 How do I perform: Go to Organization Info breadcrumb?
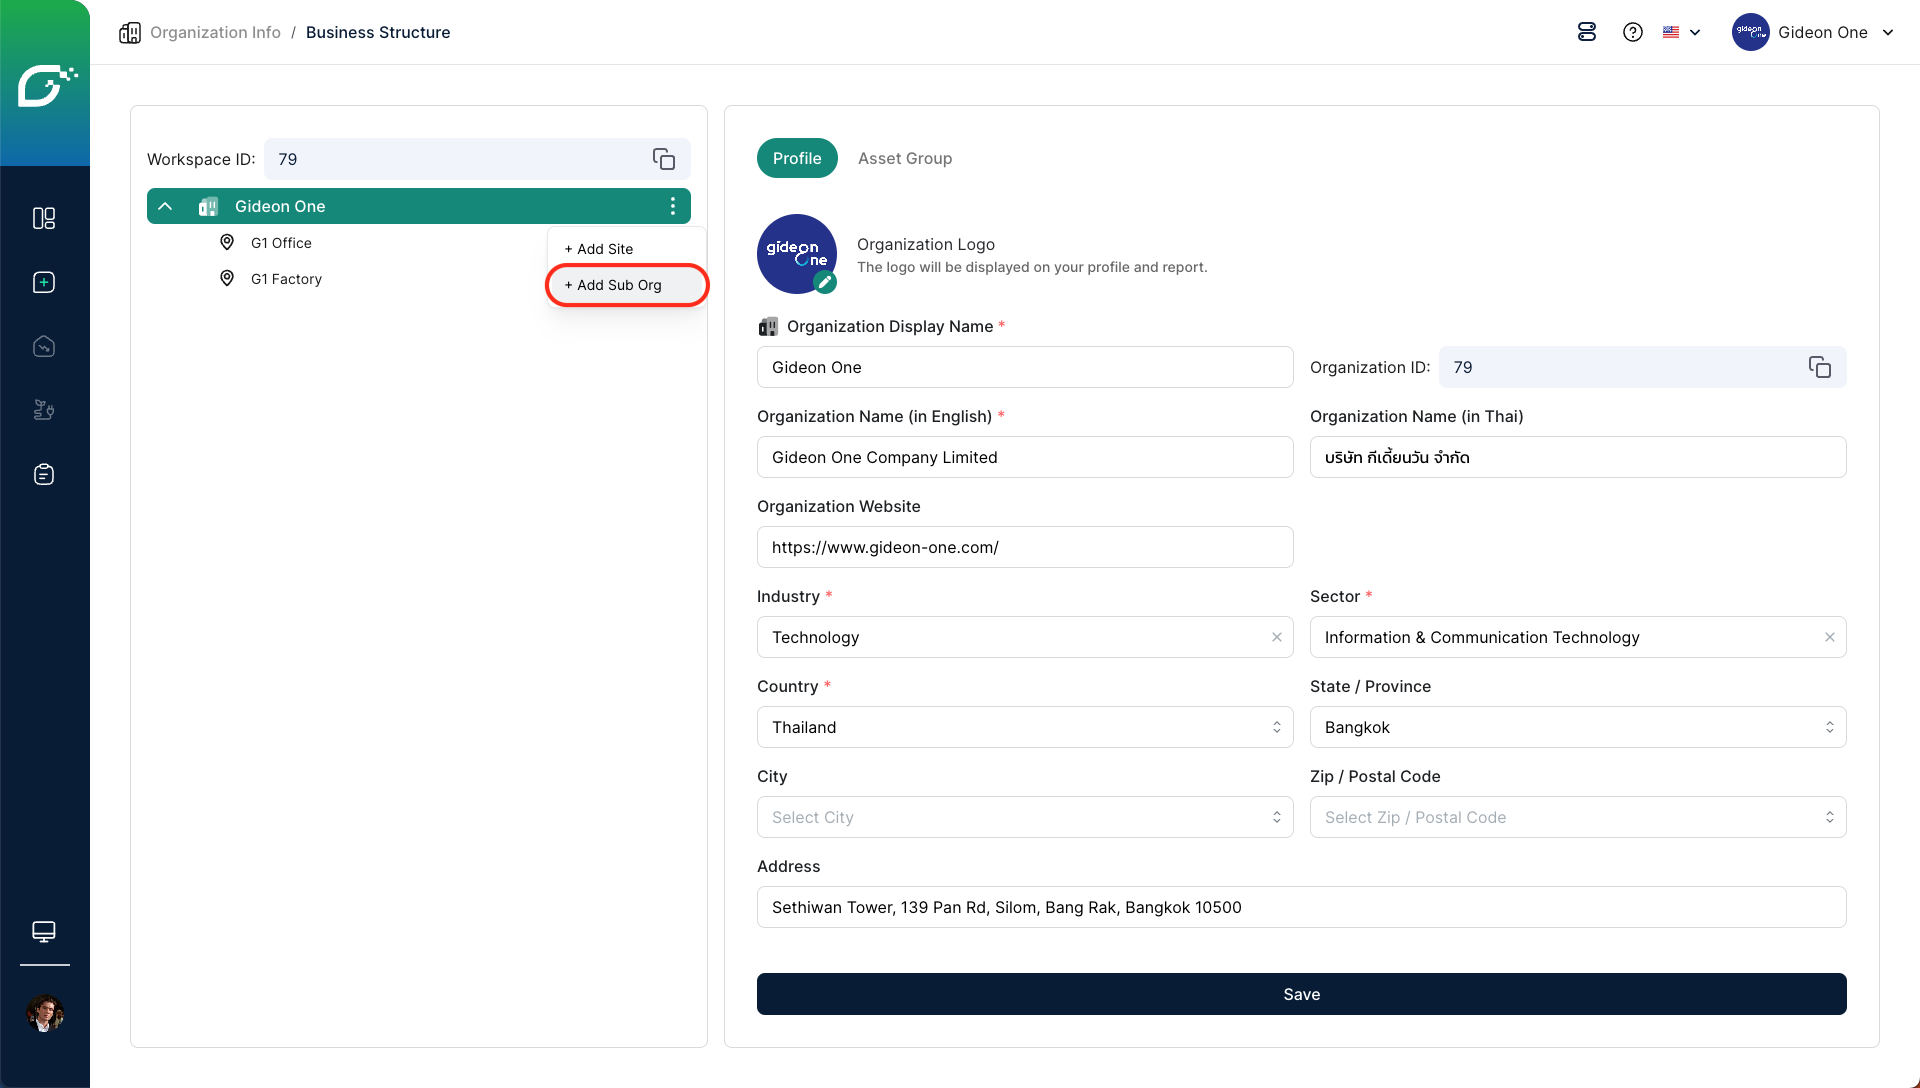pos(215,32)
